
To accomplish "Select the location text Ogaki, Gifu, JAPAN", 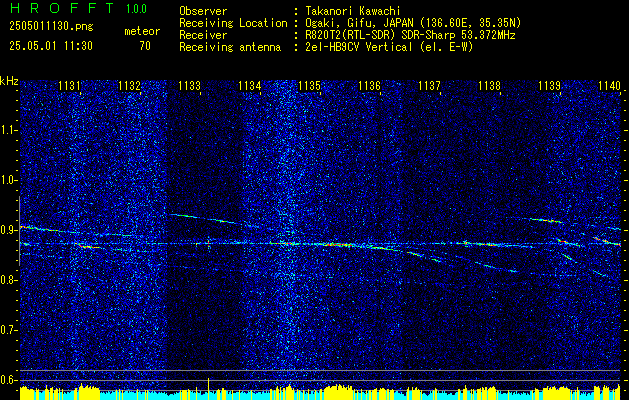I will point(360,23).
